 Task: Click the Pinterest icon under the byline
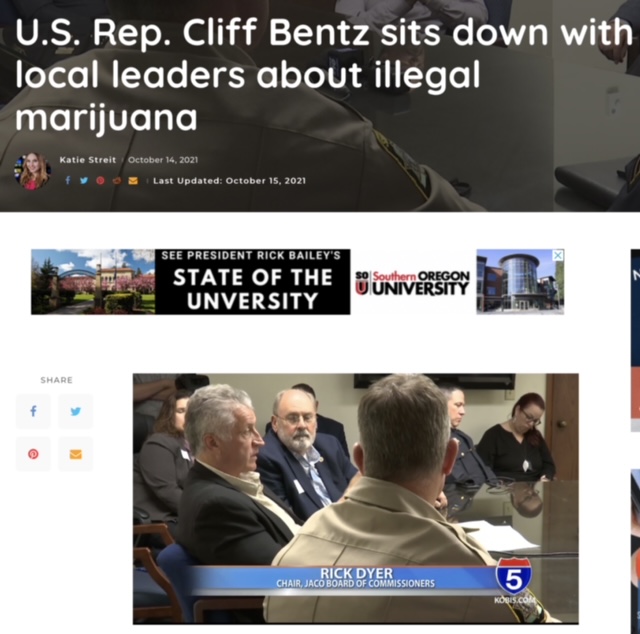(x=100, y=180)
